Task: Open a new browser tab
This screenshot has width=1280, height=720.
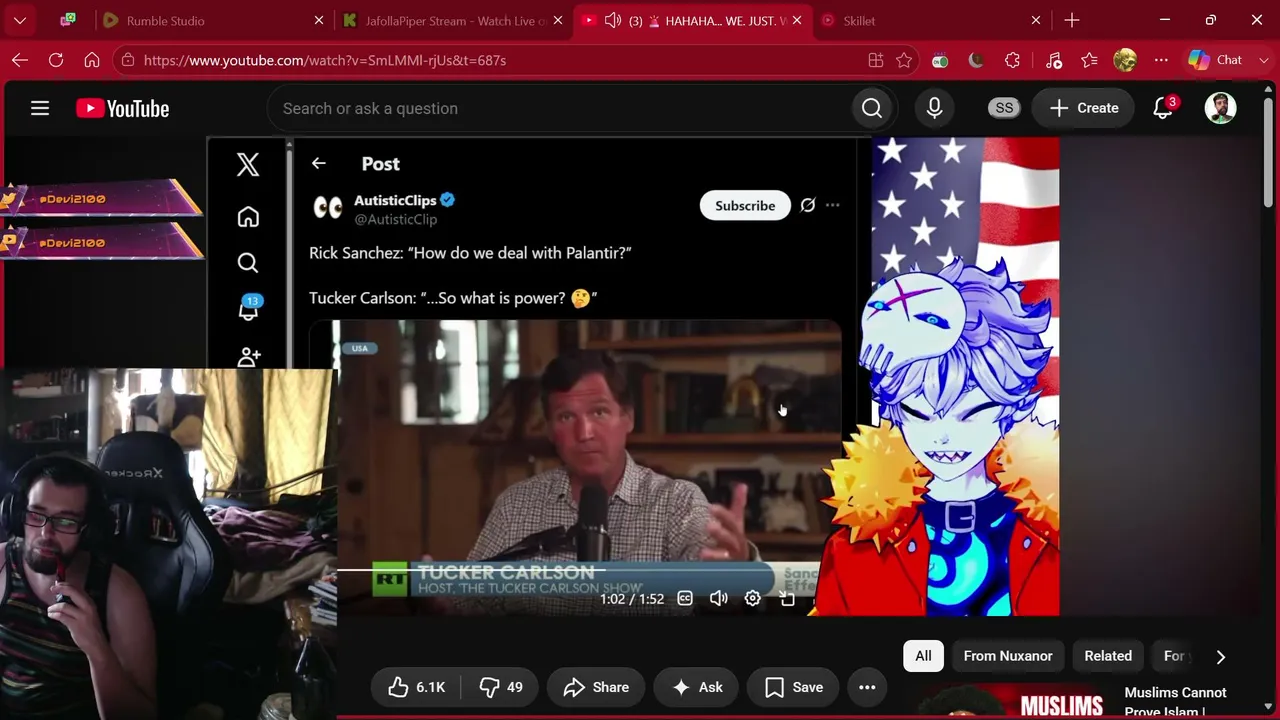Action: [1072, 20]
